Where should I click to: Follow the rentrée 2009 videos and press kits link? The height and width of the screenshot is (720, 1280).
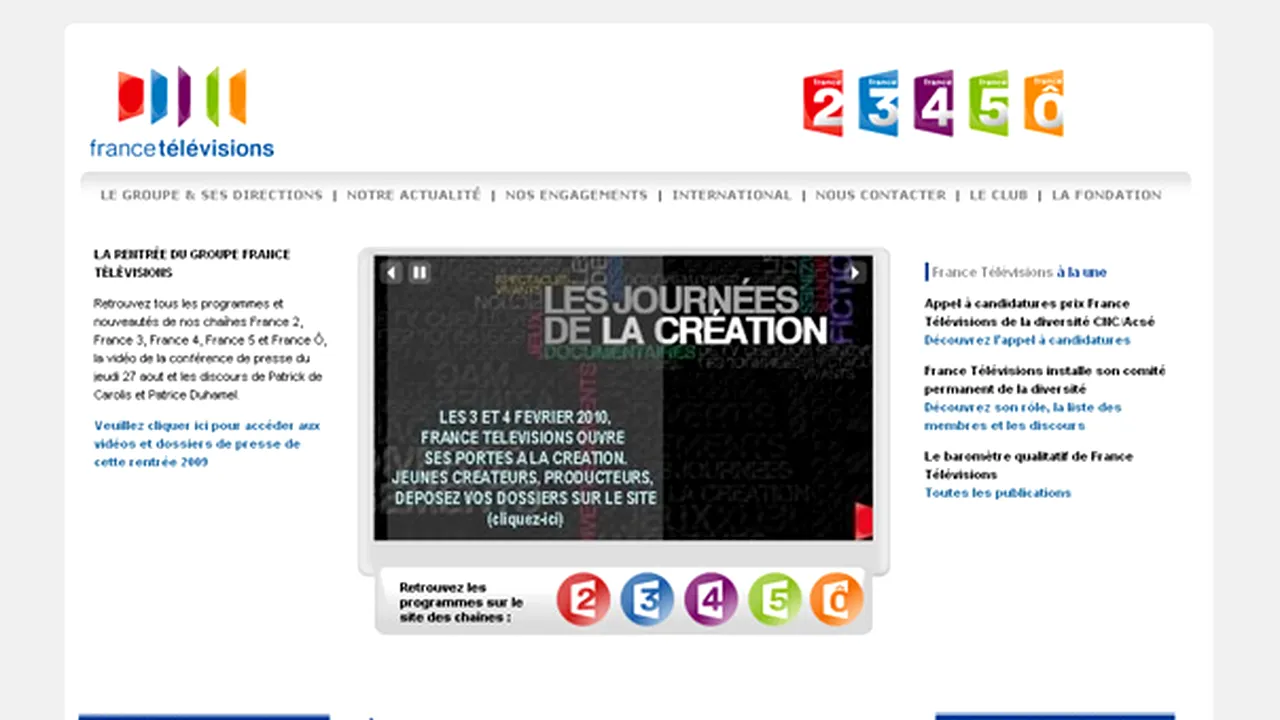coord(207,444)
